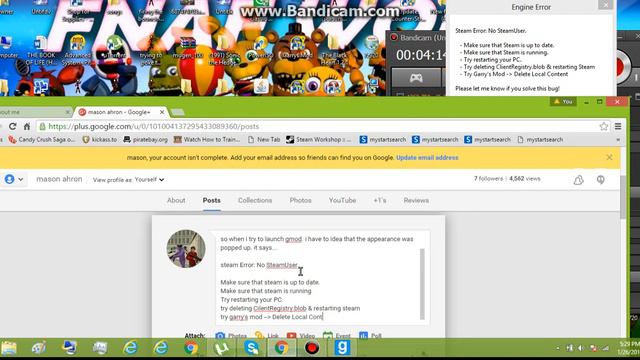This screenshot has width=640, height=360.
Task: Click the profile avatar beside the post
Action: click(186, 249)
